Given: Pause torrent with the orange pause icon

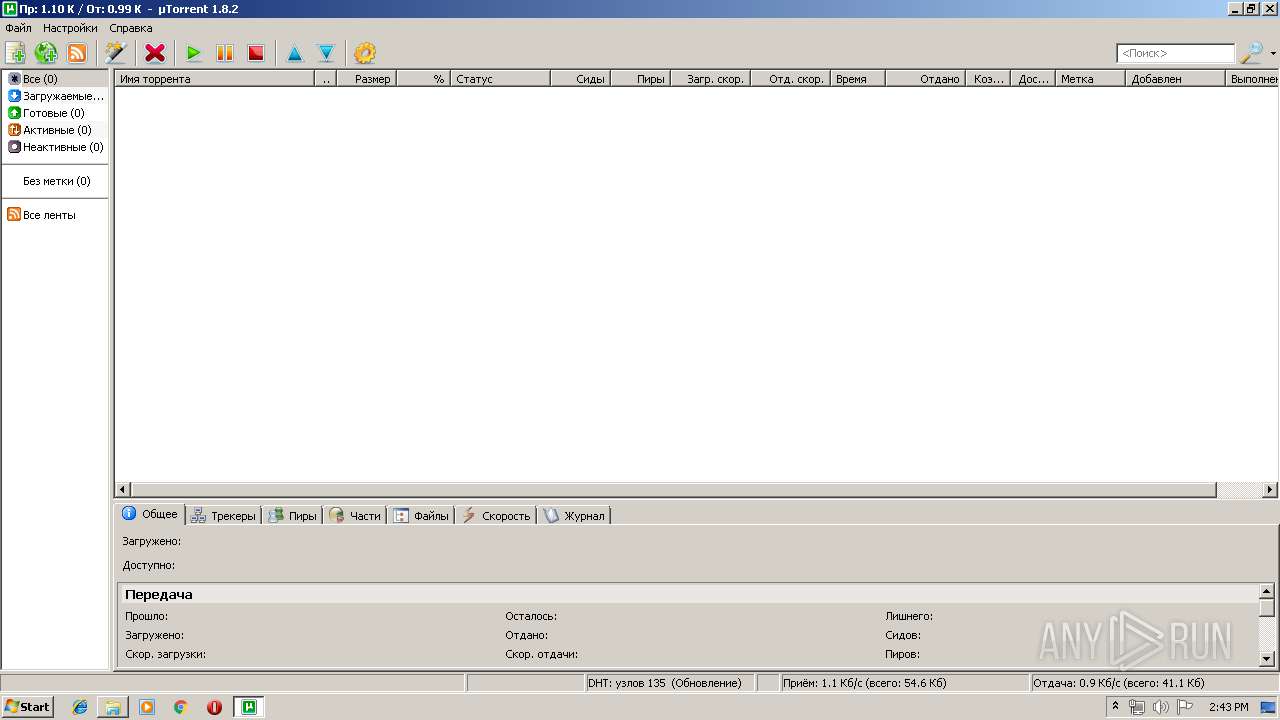Looking at the screenshot, I should click(x=225, y=53).
